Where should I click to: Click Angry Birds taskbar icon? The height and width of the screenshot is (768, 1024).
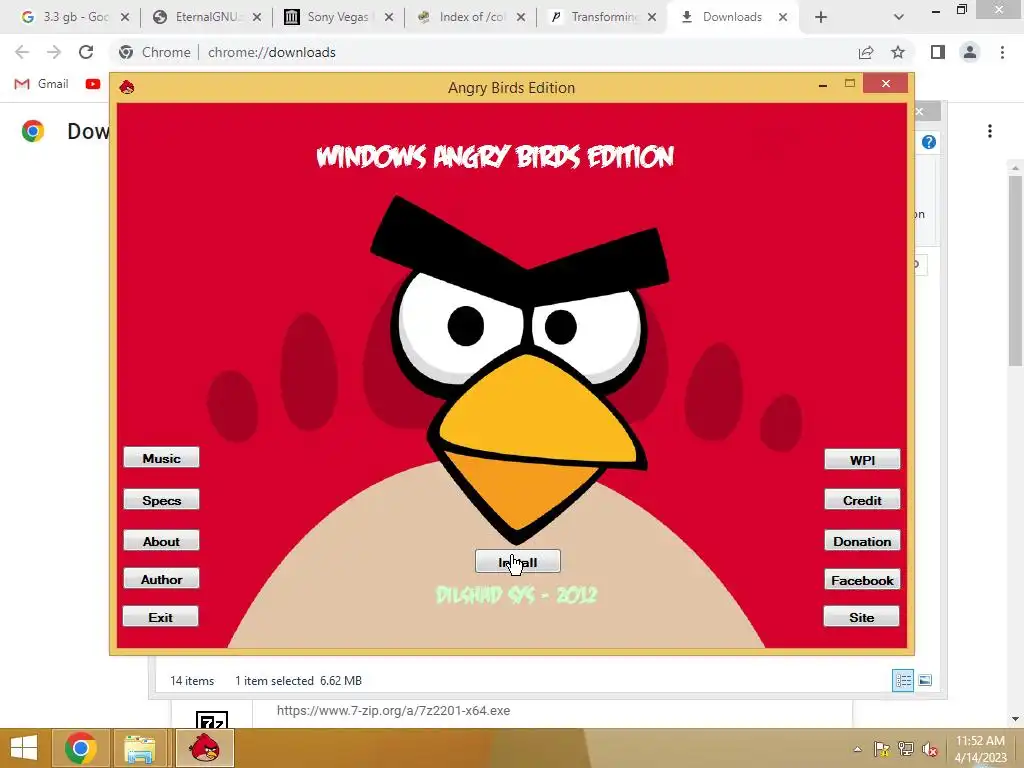[204, 748]
